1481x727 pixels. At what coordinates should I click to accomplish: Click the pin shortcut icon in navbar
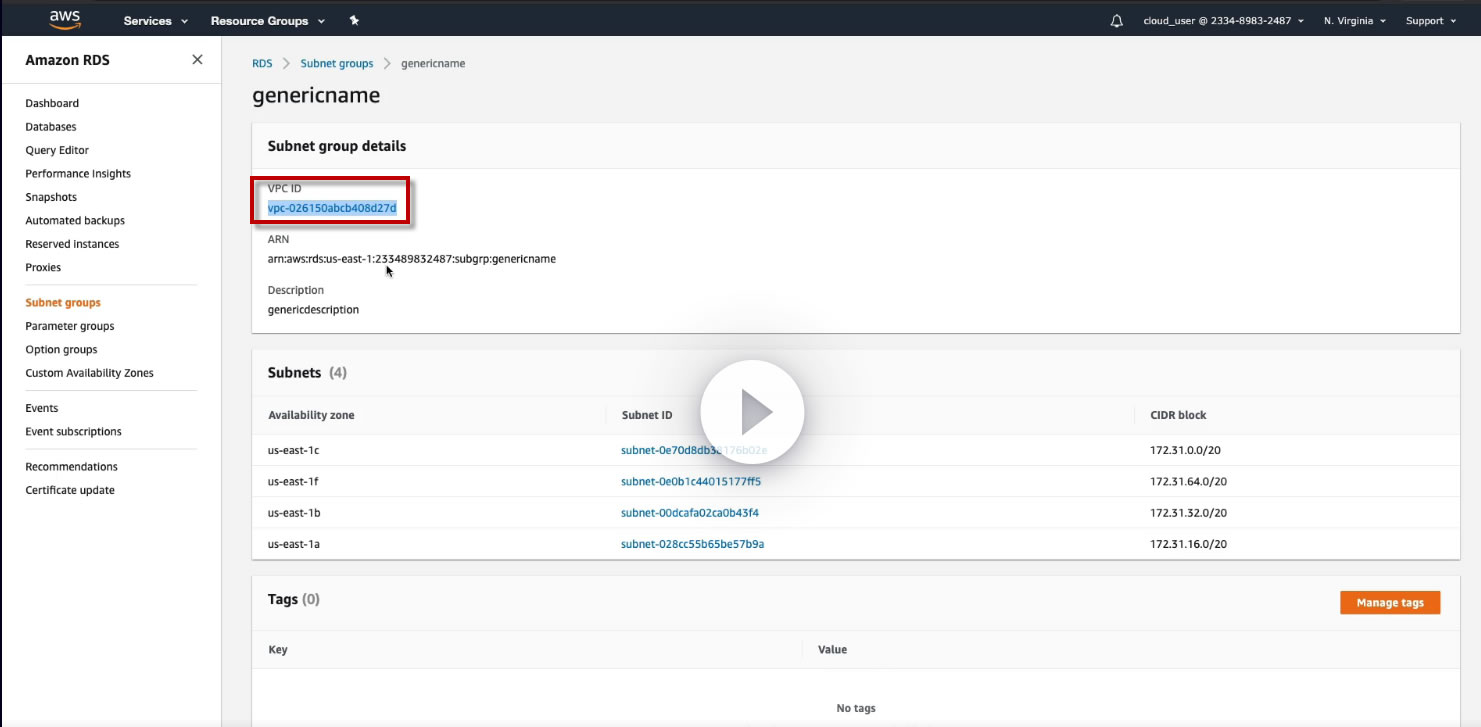tap(354, 20)
